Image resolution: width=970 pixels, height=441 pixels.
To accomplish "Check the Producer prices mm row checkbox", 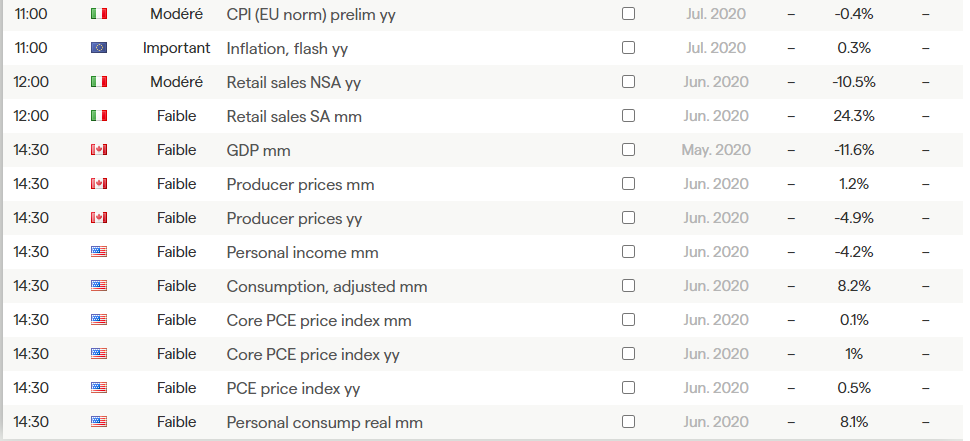I will click(628, 184).
